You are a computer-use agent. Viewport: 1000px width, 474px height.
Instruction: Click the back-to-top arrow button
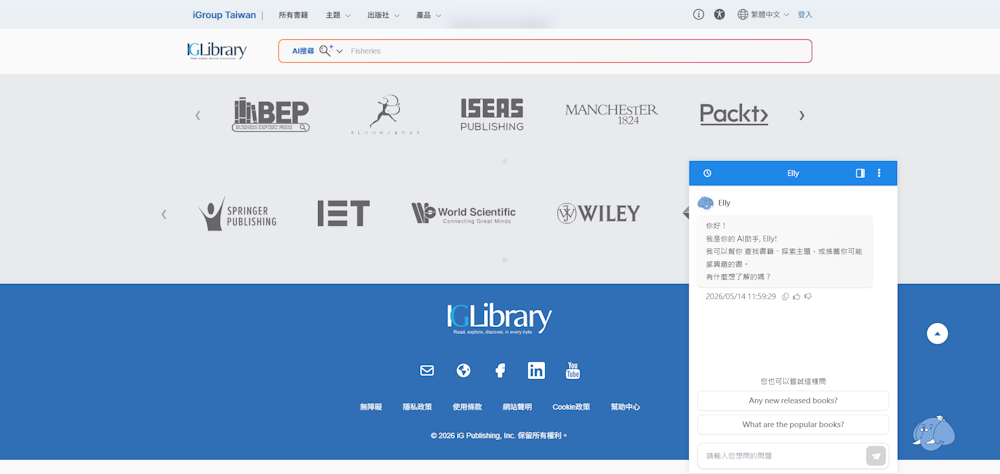click(x=937, y=334)
